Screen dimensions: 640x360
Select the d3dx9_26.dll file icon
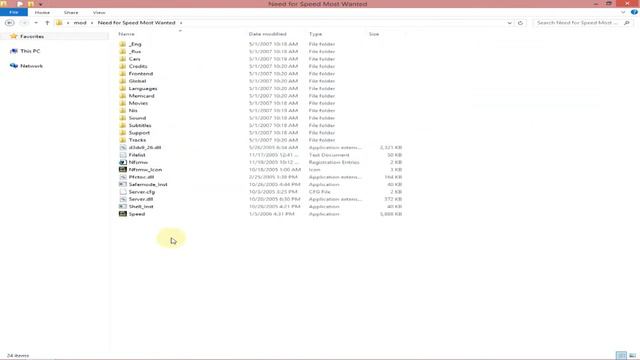(122, 147)
